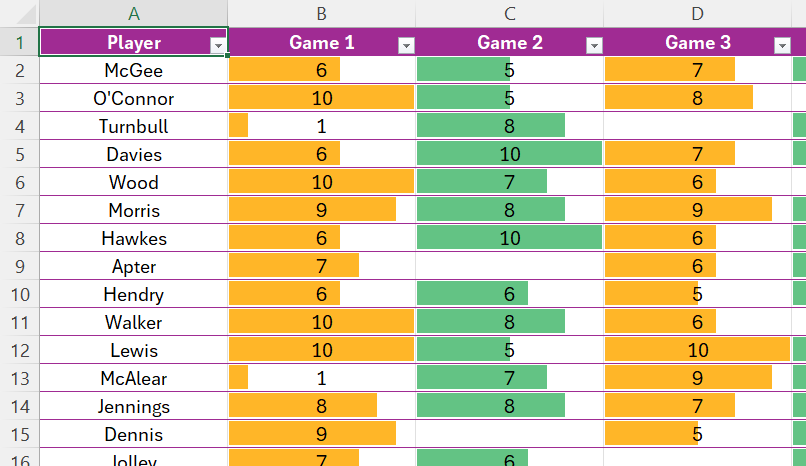Open the Game 1 filter dropdown
Screen dimensions: 806x466
[x=406, y=45]
